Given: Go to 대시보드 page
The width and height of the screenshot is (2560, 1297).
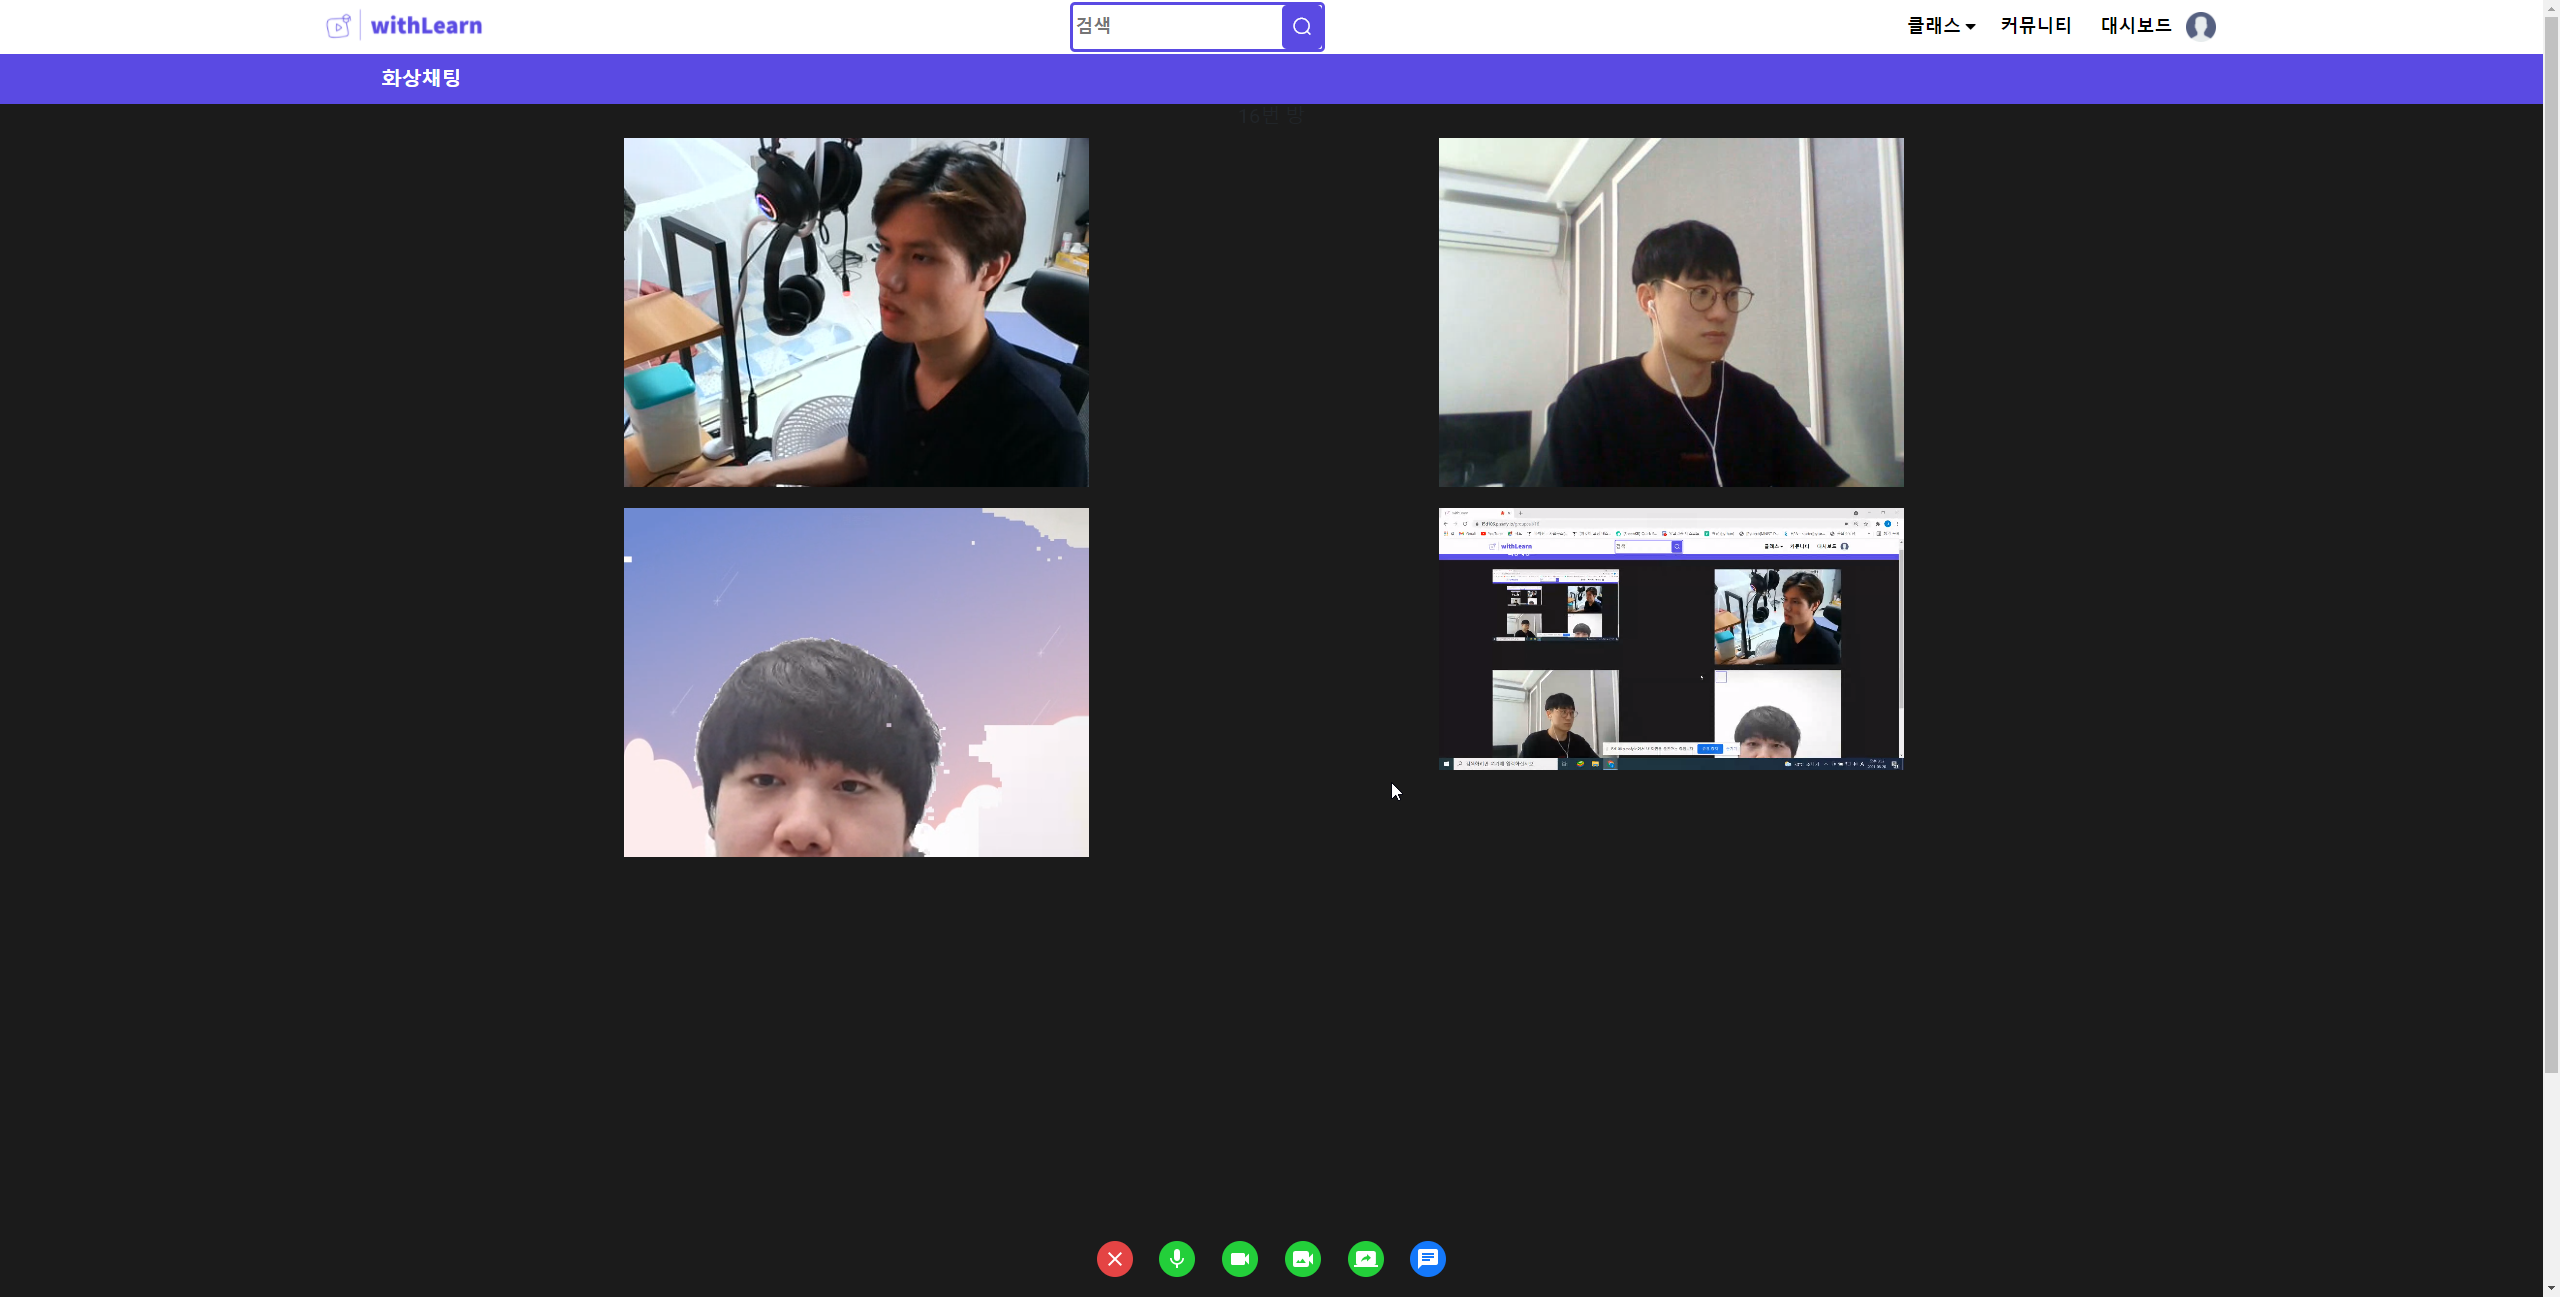Looking at the screenshot, I should point(2136,26).
